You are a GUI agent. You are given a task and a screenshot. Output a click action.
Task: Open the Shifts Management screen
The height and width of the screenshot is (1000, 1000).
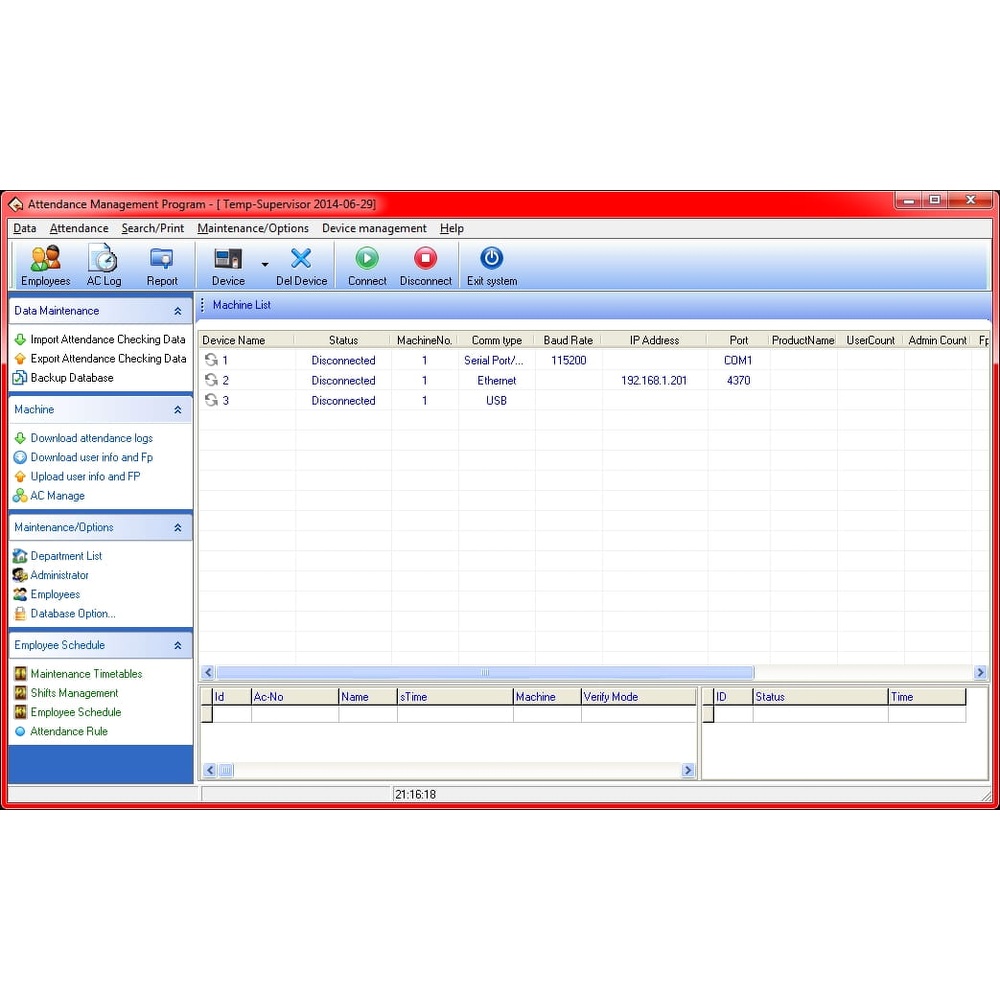74,692
